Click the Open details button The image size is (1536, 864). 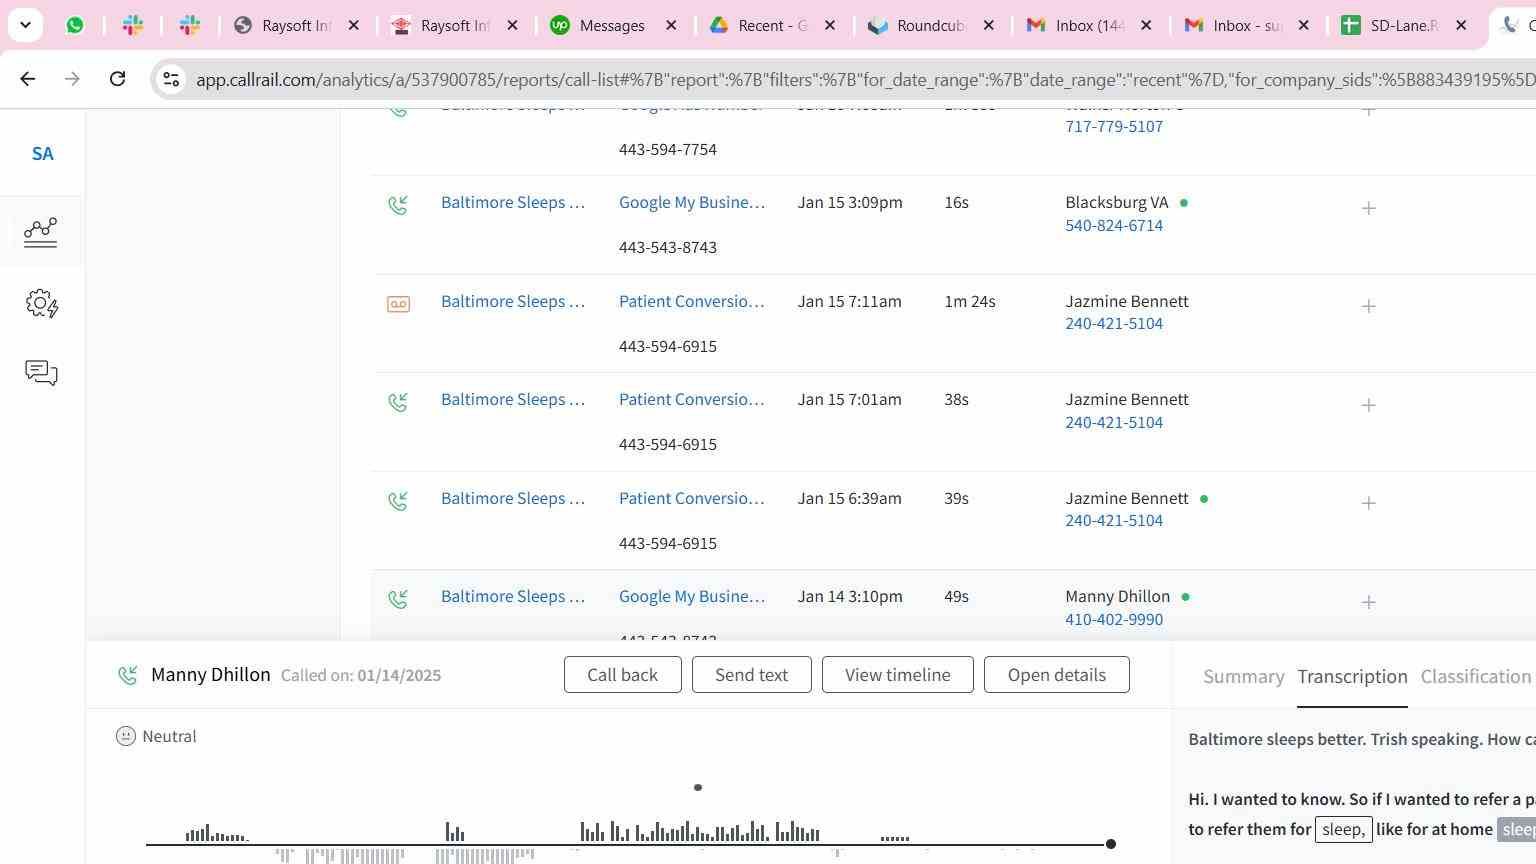click(x=1057, y=675)
